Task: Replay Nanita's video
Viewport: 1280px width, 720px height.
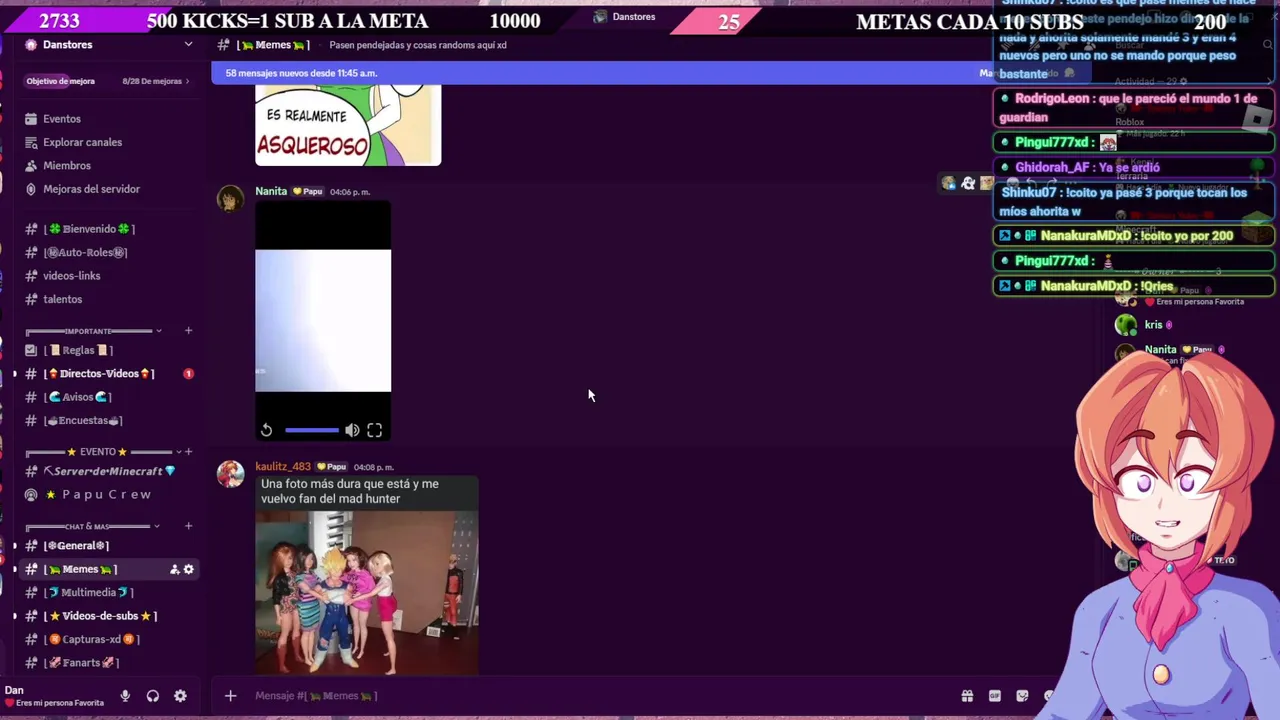Action: (266, 430)
